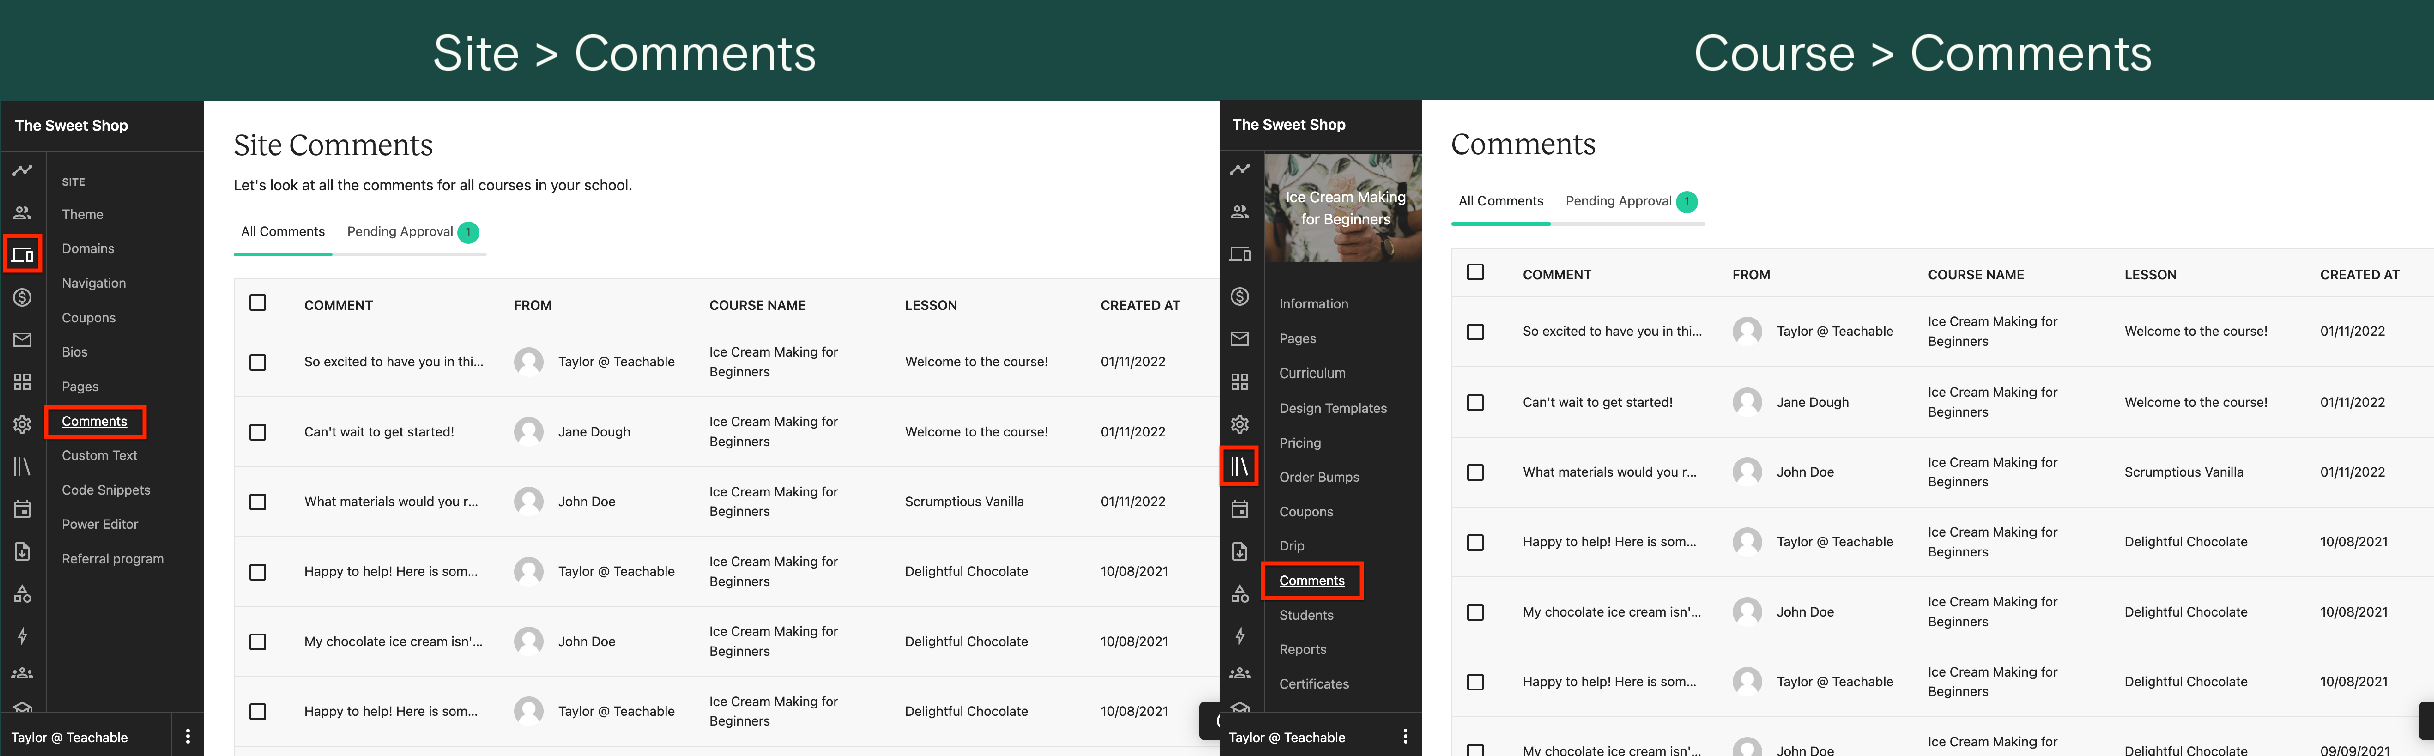Check 'Can't wait to get started!' row in Course Comments
This screenshot has width=2434, height=756.
pyautogui.click(x=1476, y=402)
